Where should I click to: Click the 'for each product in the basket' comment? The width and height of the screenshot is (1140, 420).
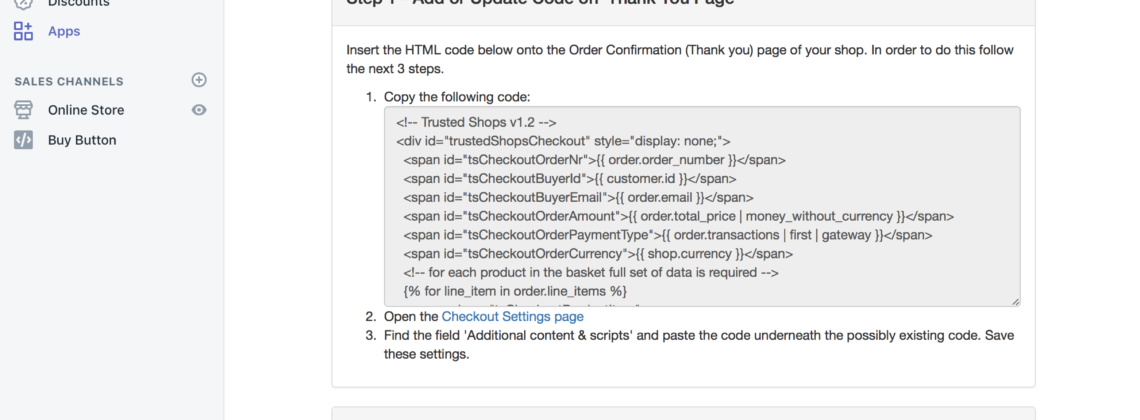click(591, 273)
